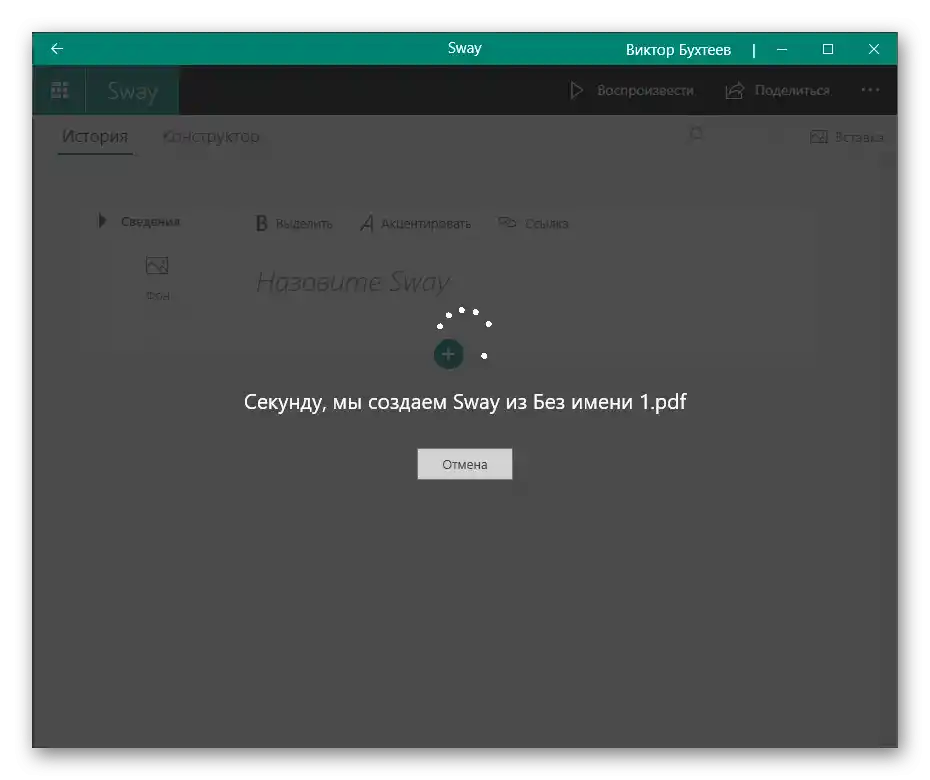Image resolution: width=930 pixels, height=780 pixels.
Task: Open the app launcher grid icon
Action: coord(59,91)
